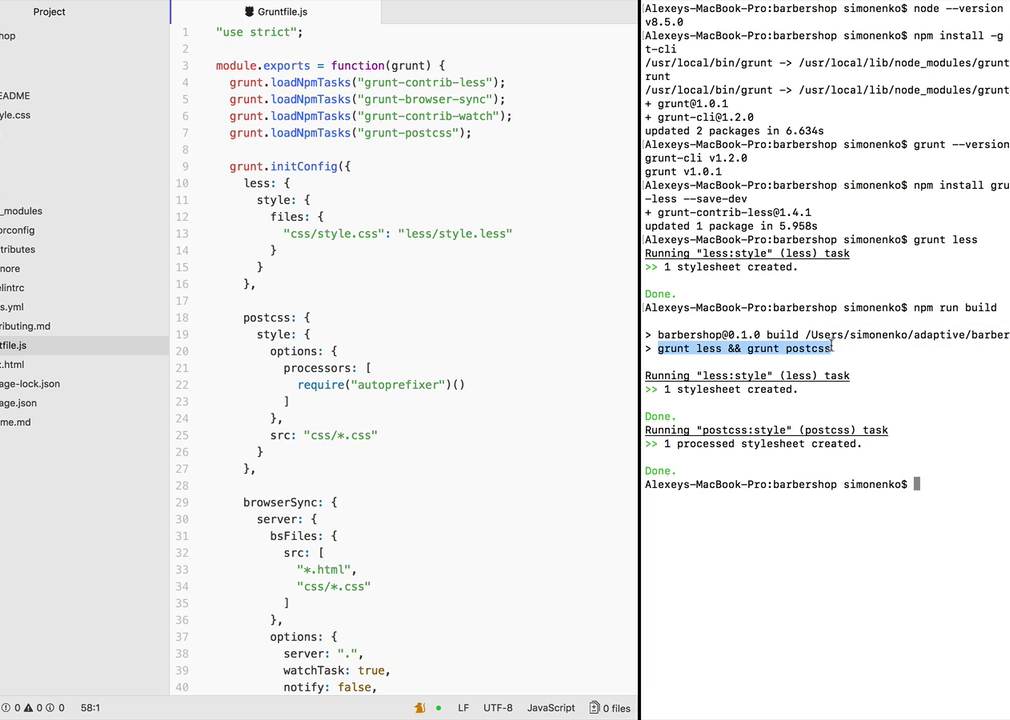Viewport: 1010px width, 720px height.
Task: Click 'Running "postcss:style" (postcss) task' terminal line
Action: (767, 430)
